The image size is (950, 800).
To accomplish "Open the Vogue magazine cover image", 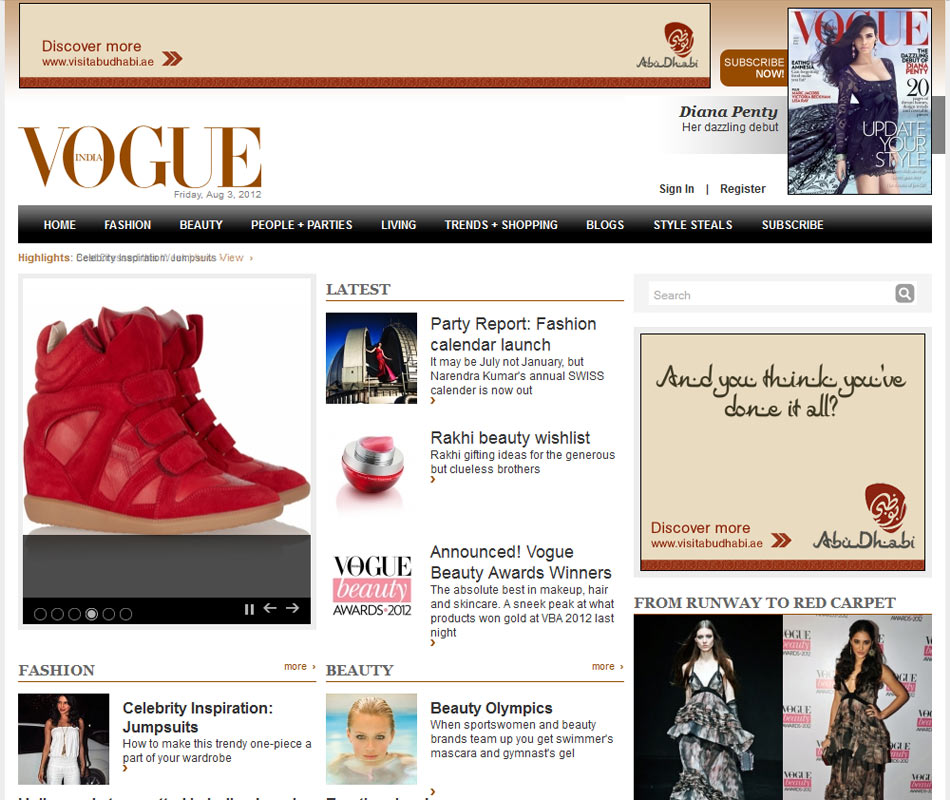I will (860, 101).
